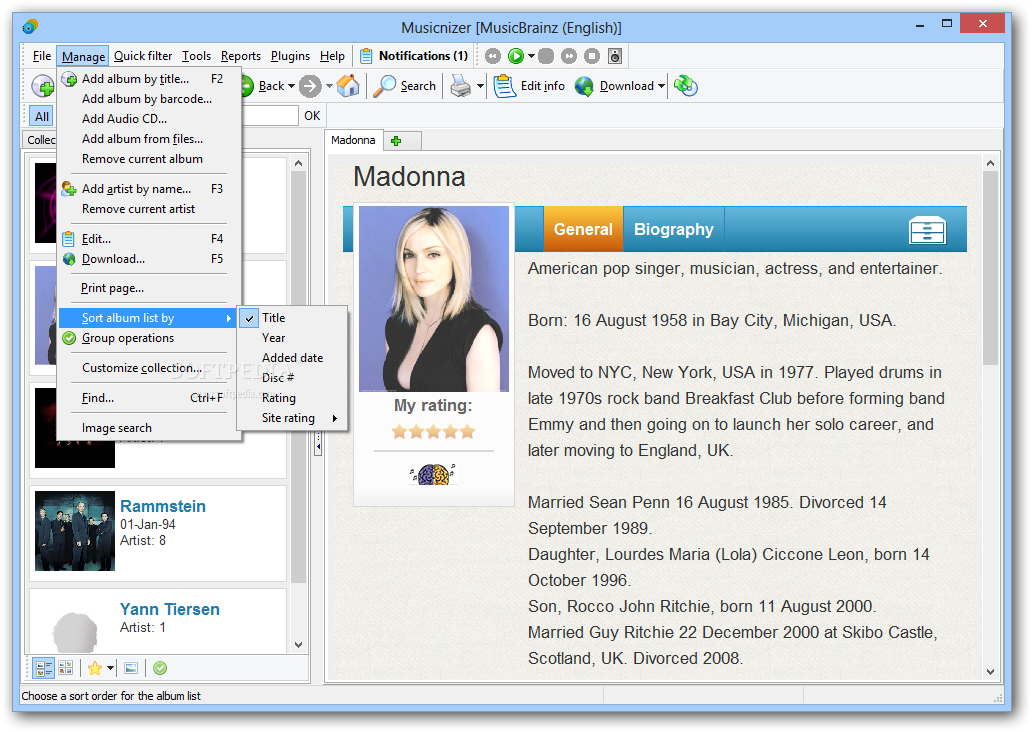Click the Forward arrow icon
The image size is (1032, 732).
coord(310,86)
